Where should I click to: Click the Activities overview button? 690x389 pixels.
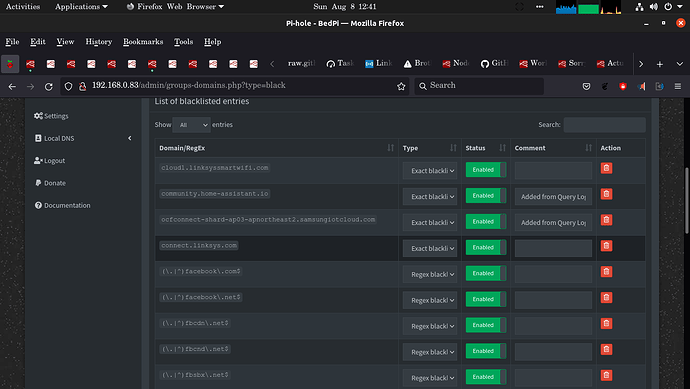click(23, 7)
